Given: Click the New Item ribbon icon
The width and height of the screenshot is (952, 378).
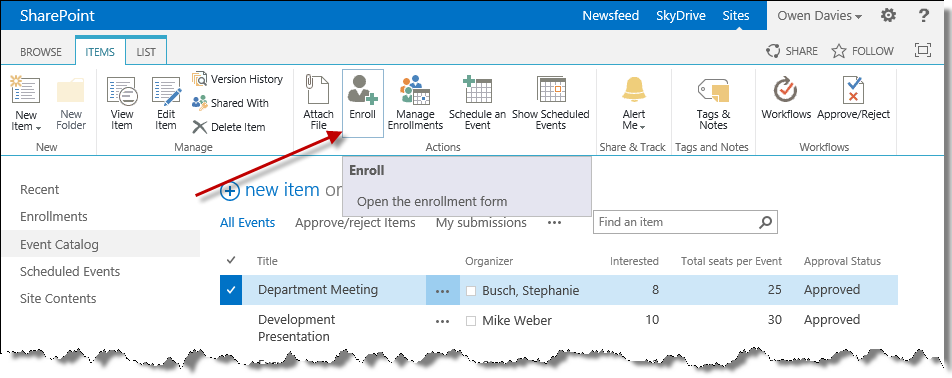Looking at the screenshot, I should [26, 91].
